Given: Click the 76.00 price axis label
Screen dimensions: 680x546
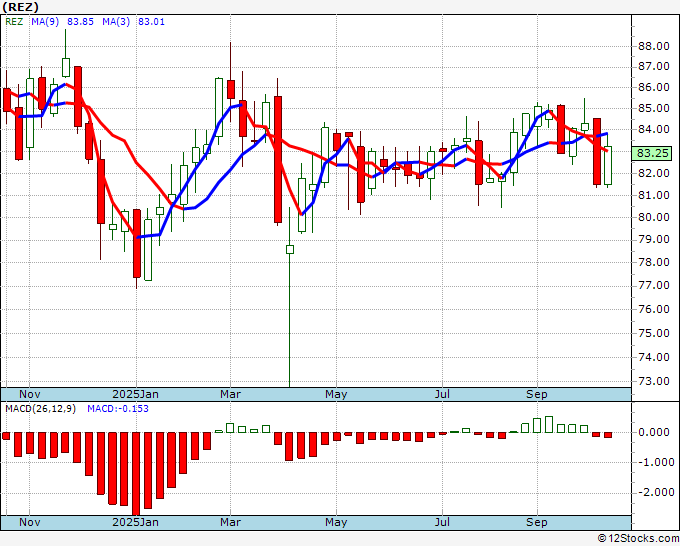Looking at the screenshot, I should 654,309.
